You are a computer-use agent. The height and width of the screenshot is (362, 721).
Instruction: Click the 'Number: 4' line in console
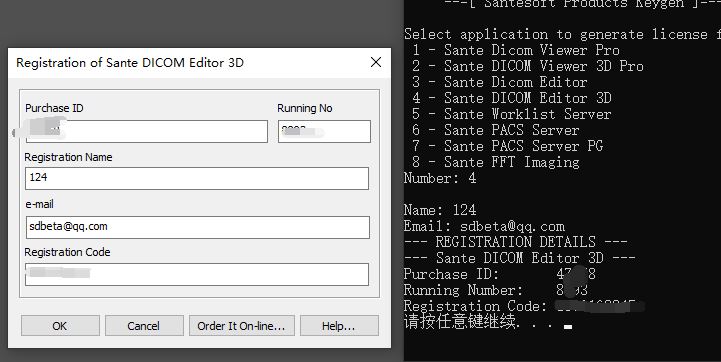[x=440, y=178]
